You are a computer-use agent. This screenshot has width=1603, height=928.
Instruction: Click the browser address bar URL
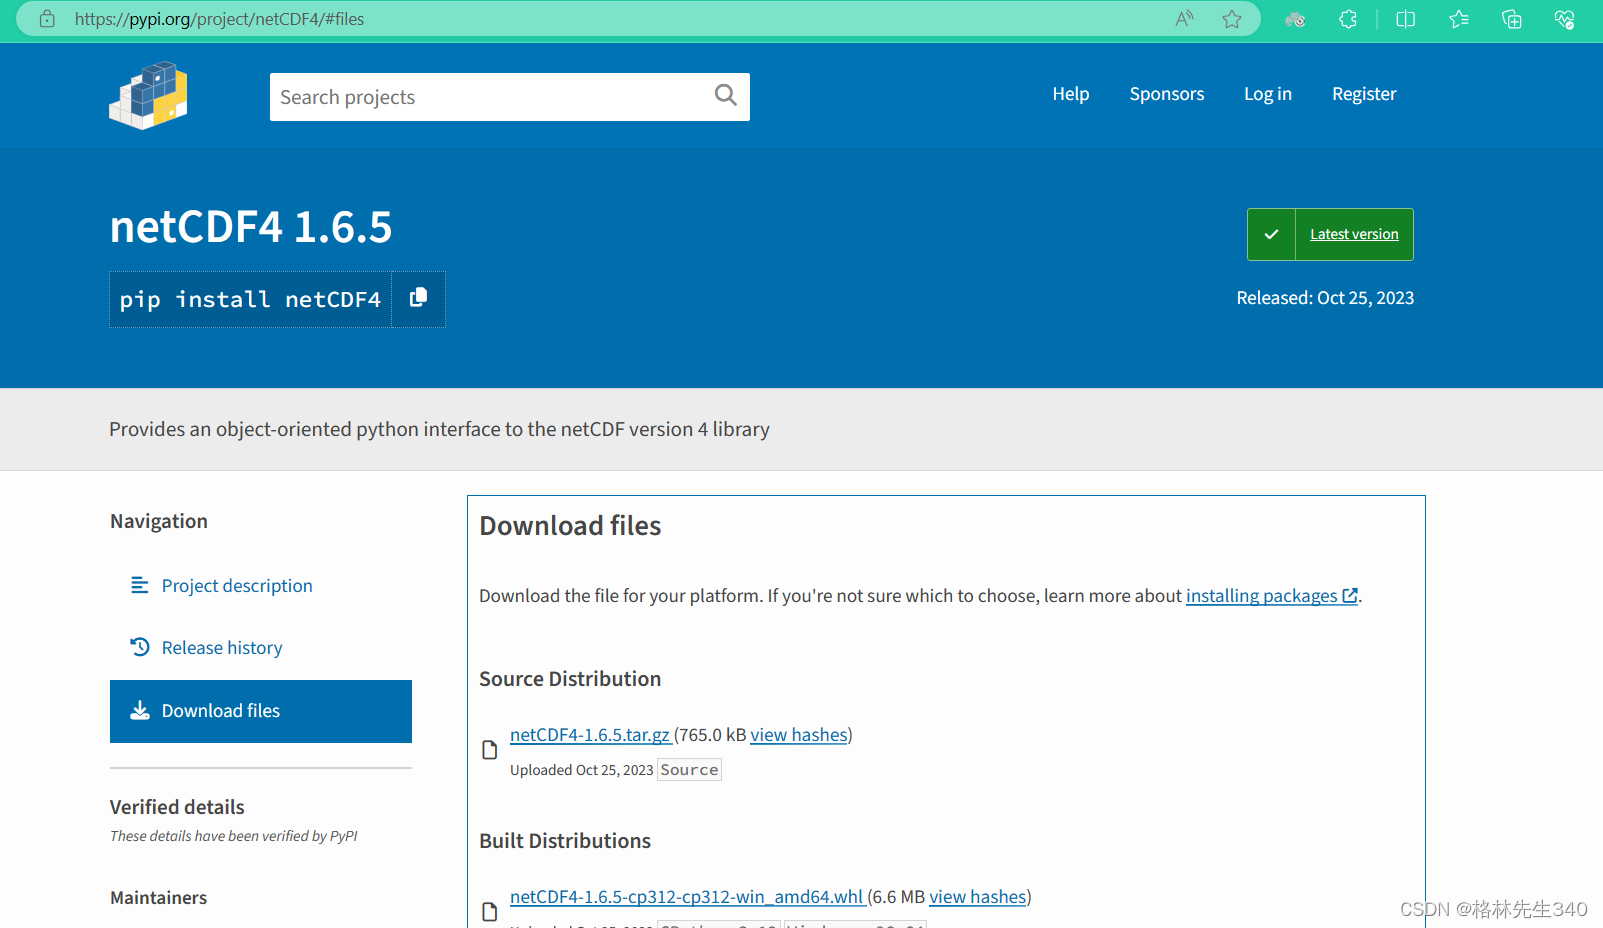click(219, 19)
